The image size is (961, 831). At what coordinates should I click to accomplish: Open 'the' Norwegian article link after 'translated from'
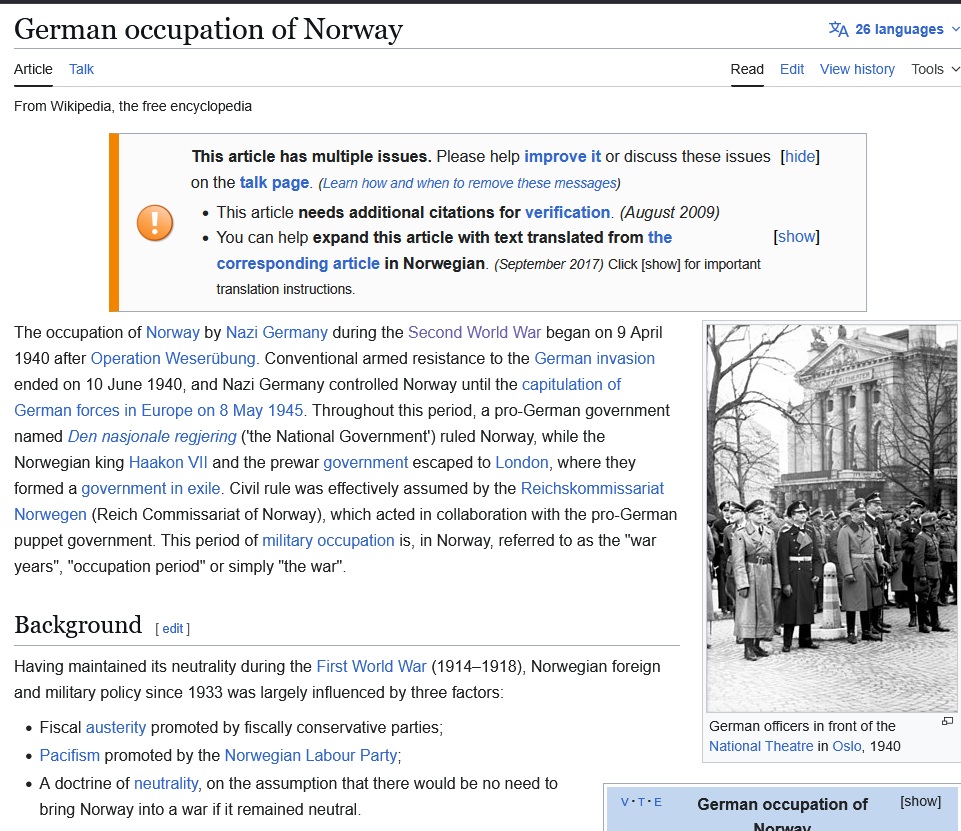tap(659, 237)
